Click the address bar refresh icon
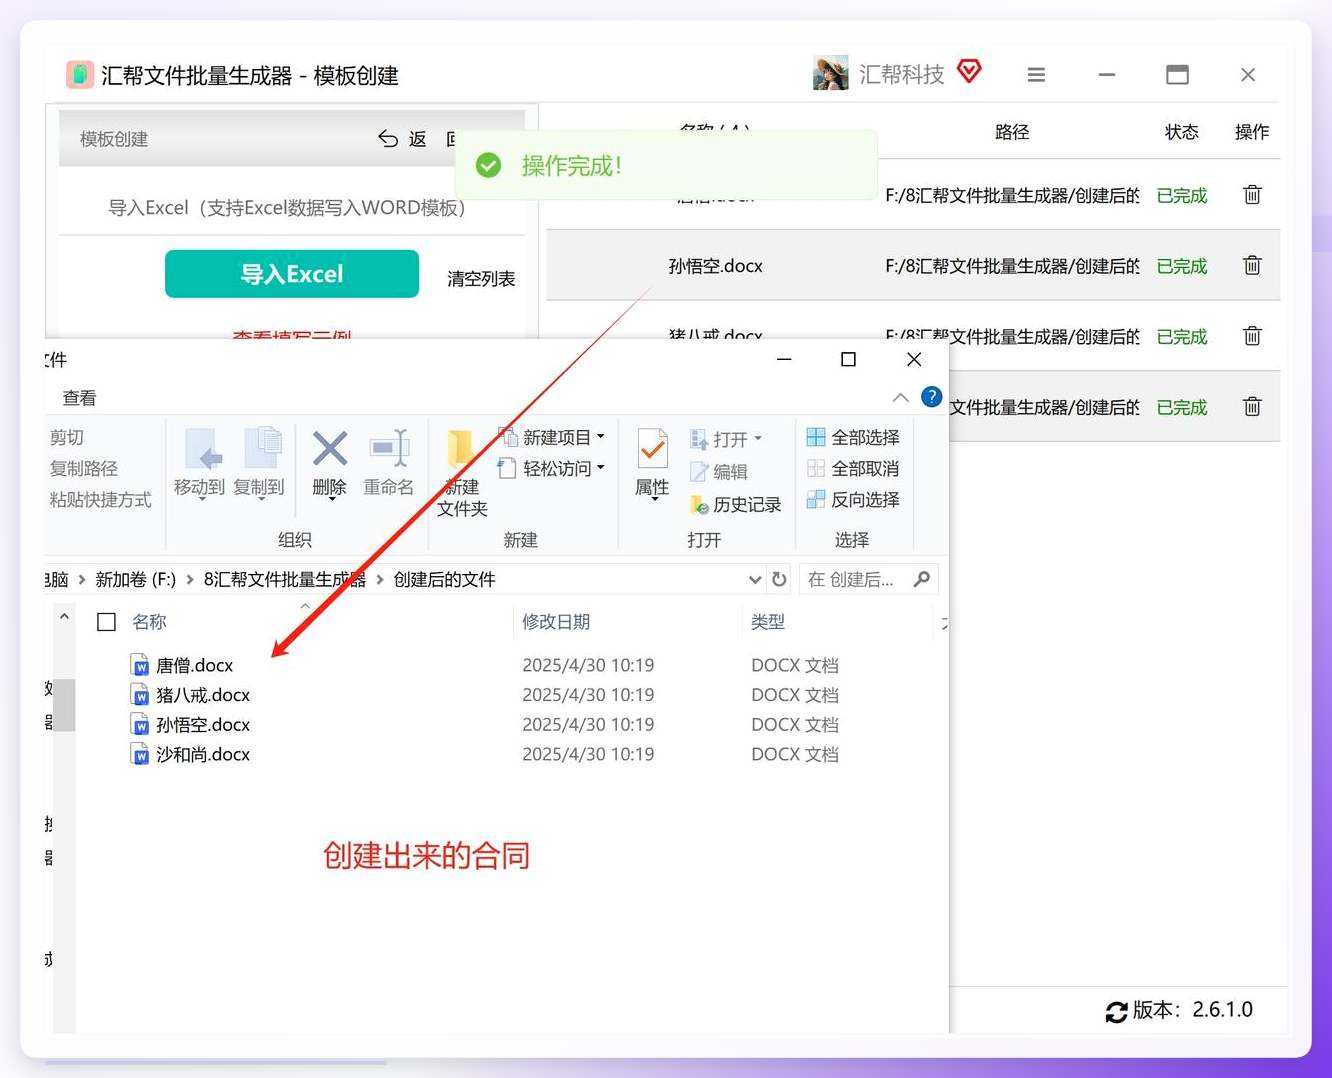Screen dimensions: 1332x1078 779,579
